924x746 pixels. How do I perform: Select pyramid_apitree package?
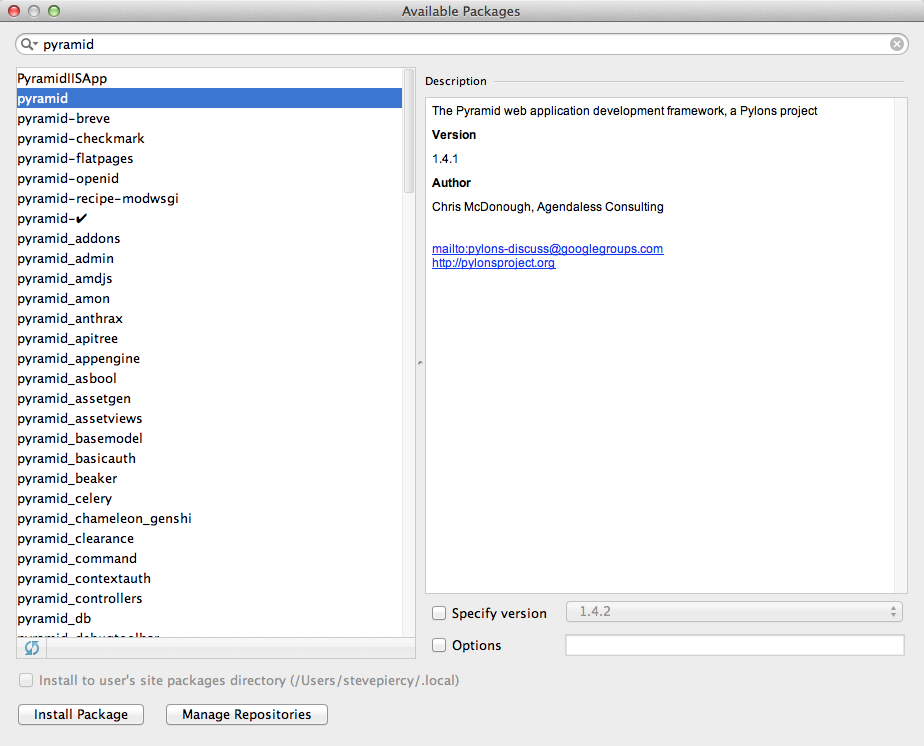click(209, 339)
